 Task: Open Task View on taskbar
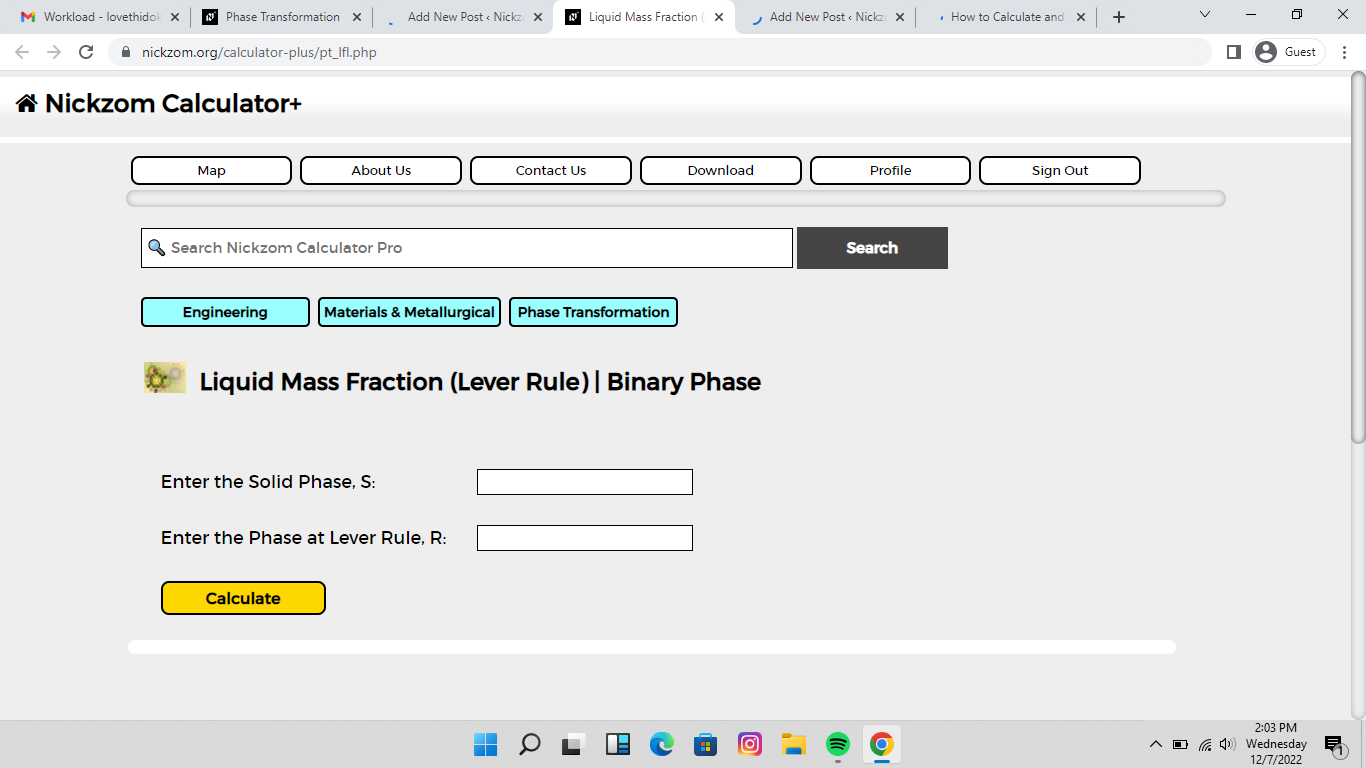573,744
